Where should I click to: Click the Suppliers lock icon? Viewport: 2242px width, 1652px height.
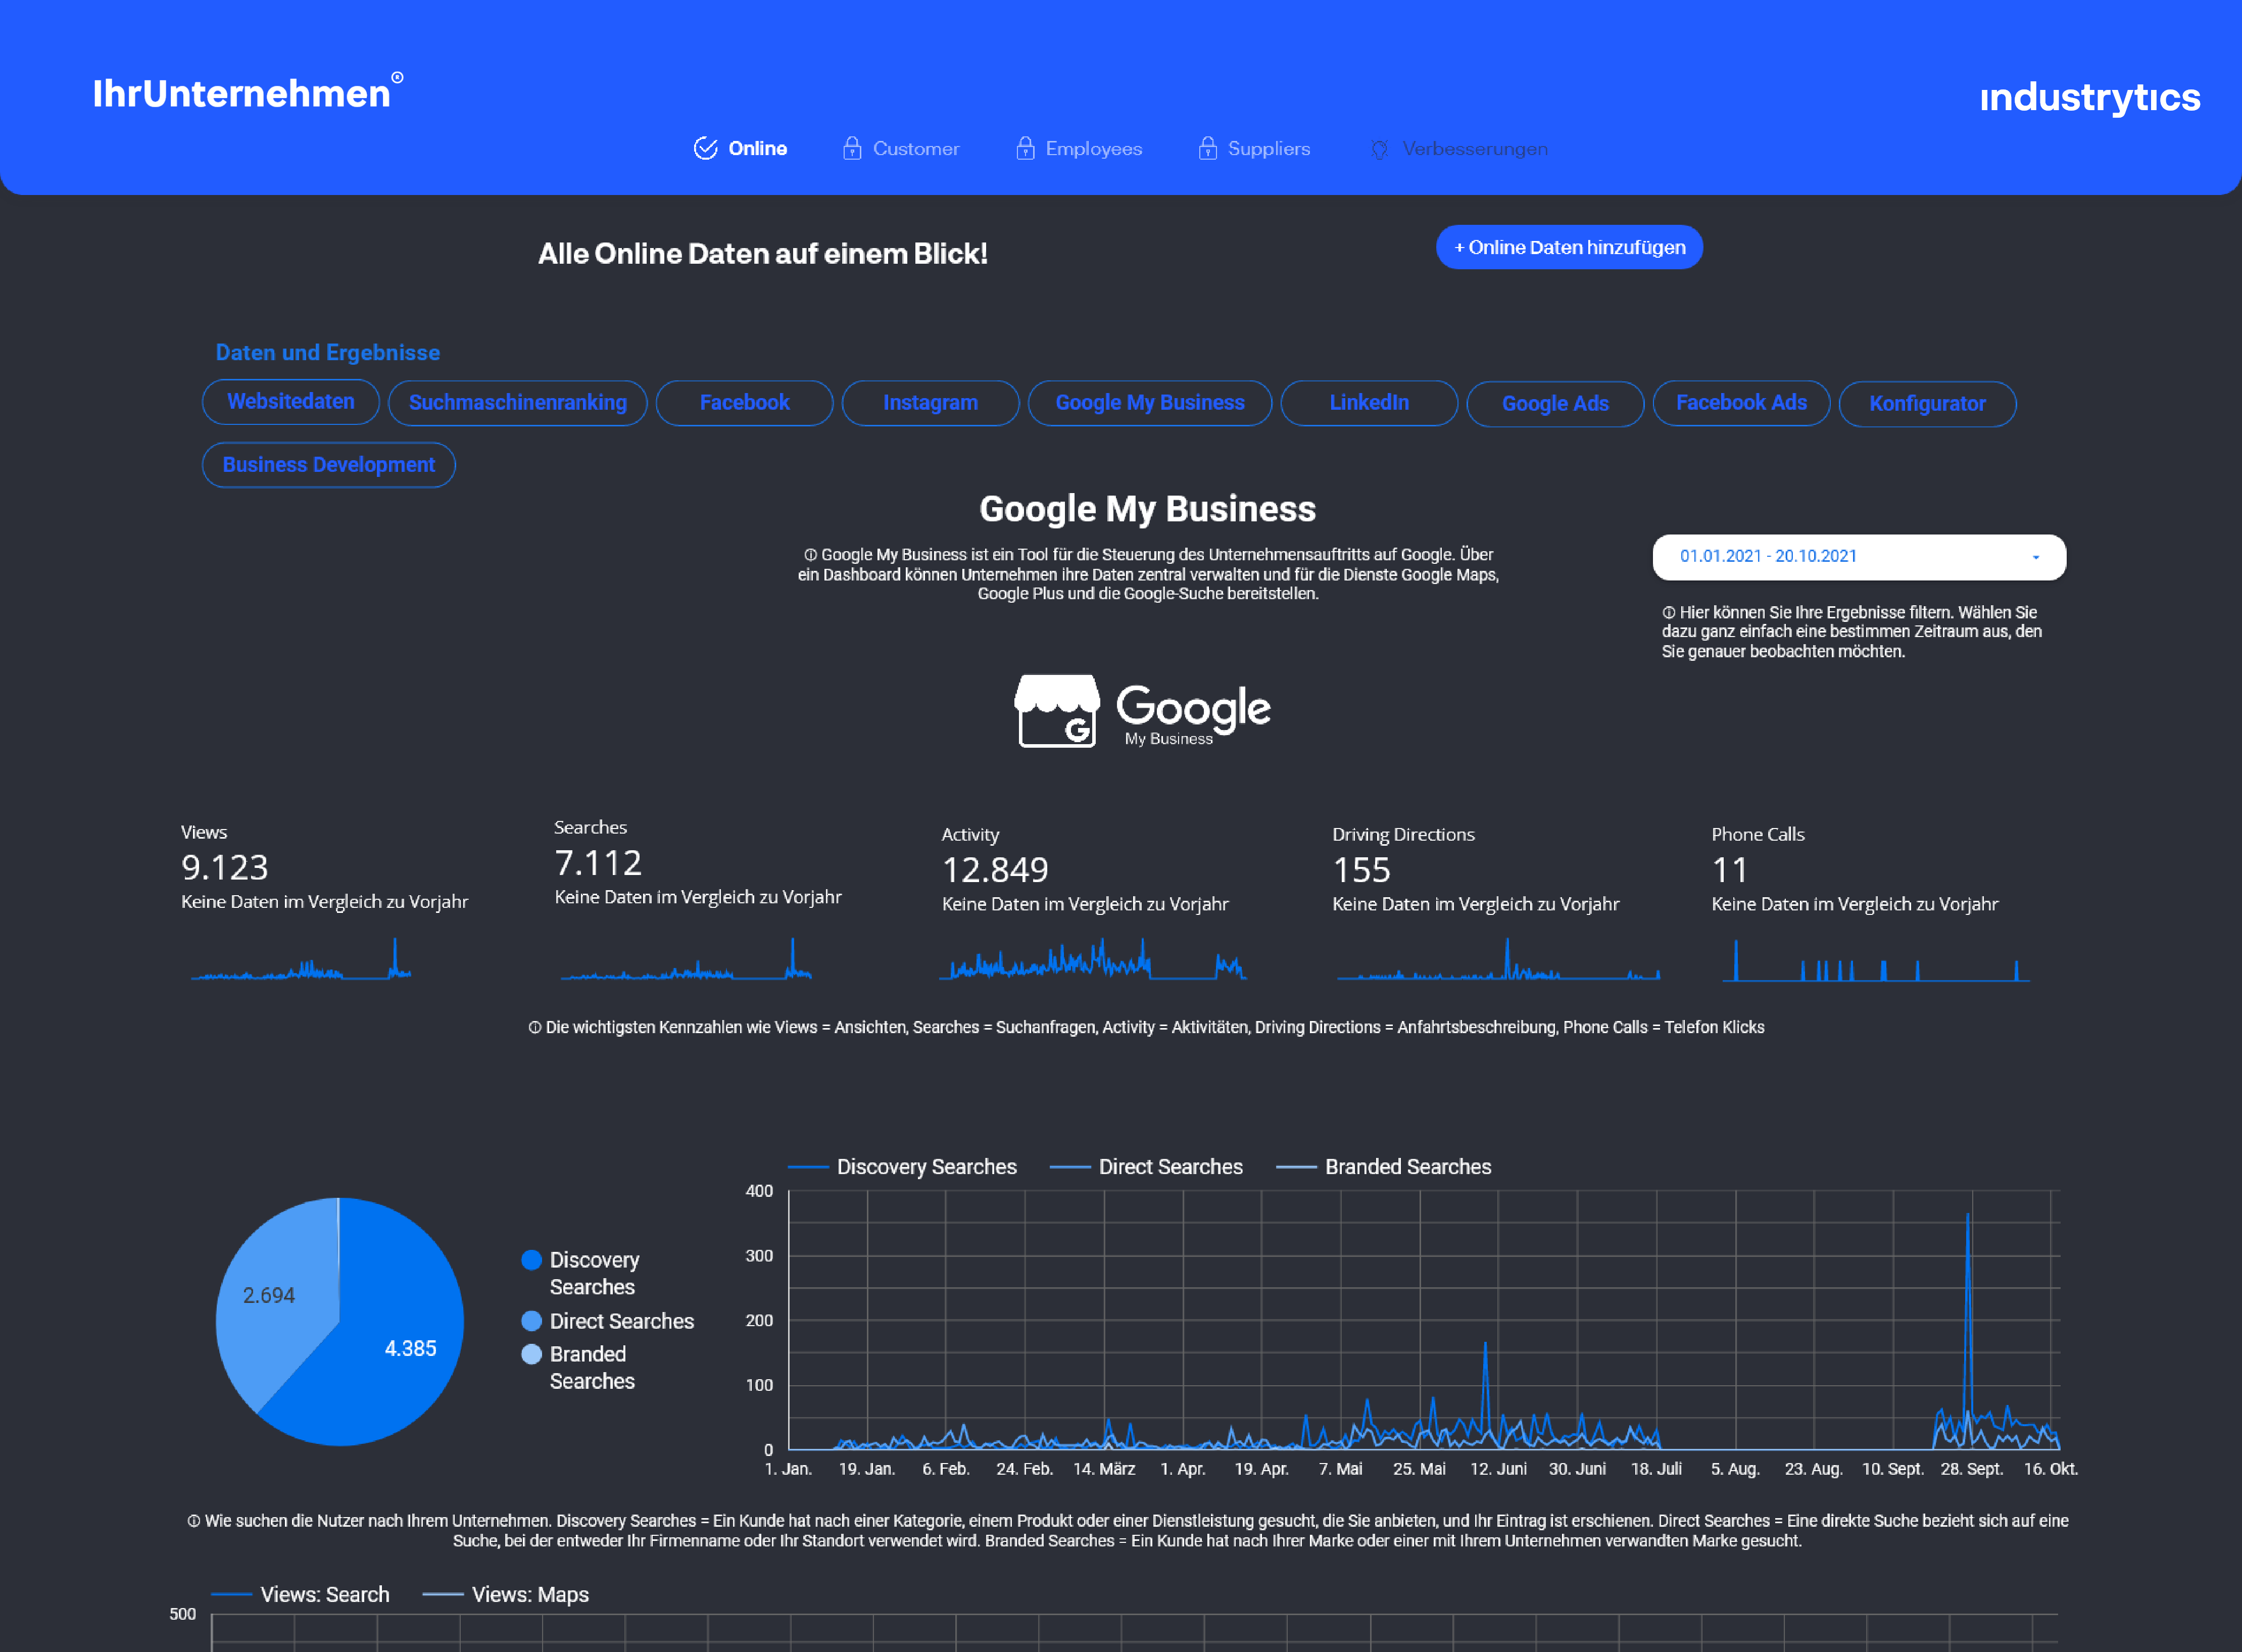(x=1207, y=148)
